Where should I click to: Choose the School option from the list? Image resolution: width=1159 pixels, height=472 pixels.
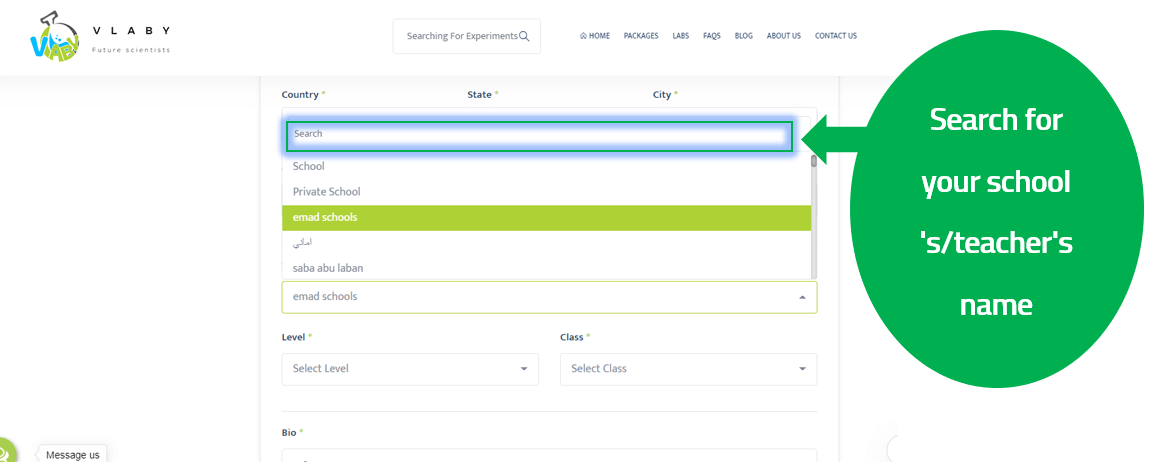[x=309, y=166]
